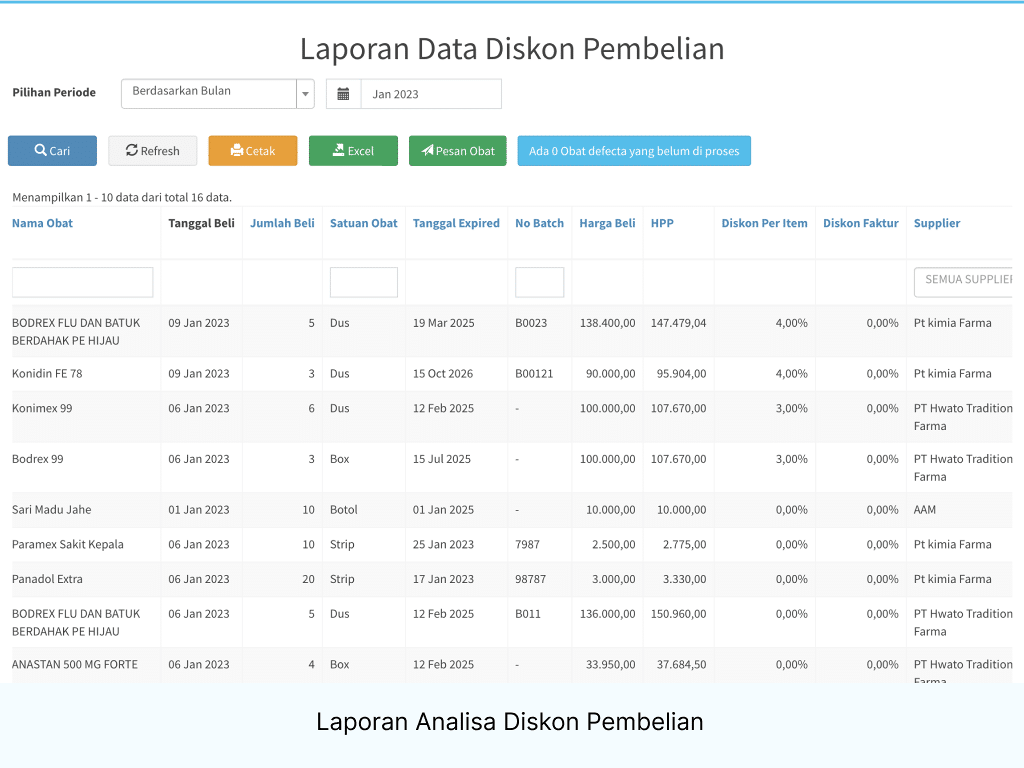The width and height of the screenshot is (1024, 768).
Task: Click the Tanggal Beli column header
Action: point(201,223)
